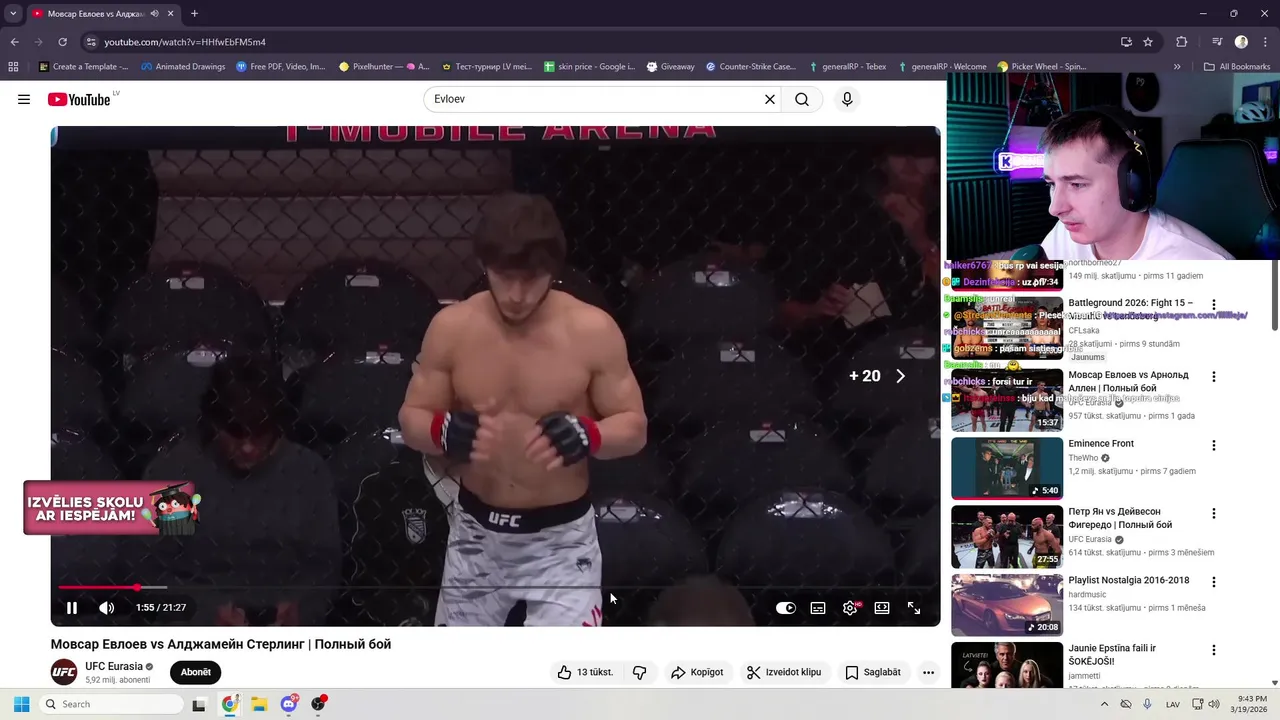1280x720 pixels.
Task: Open the Animated Drawings bookmark
Action: [183, 67]
